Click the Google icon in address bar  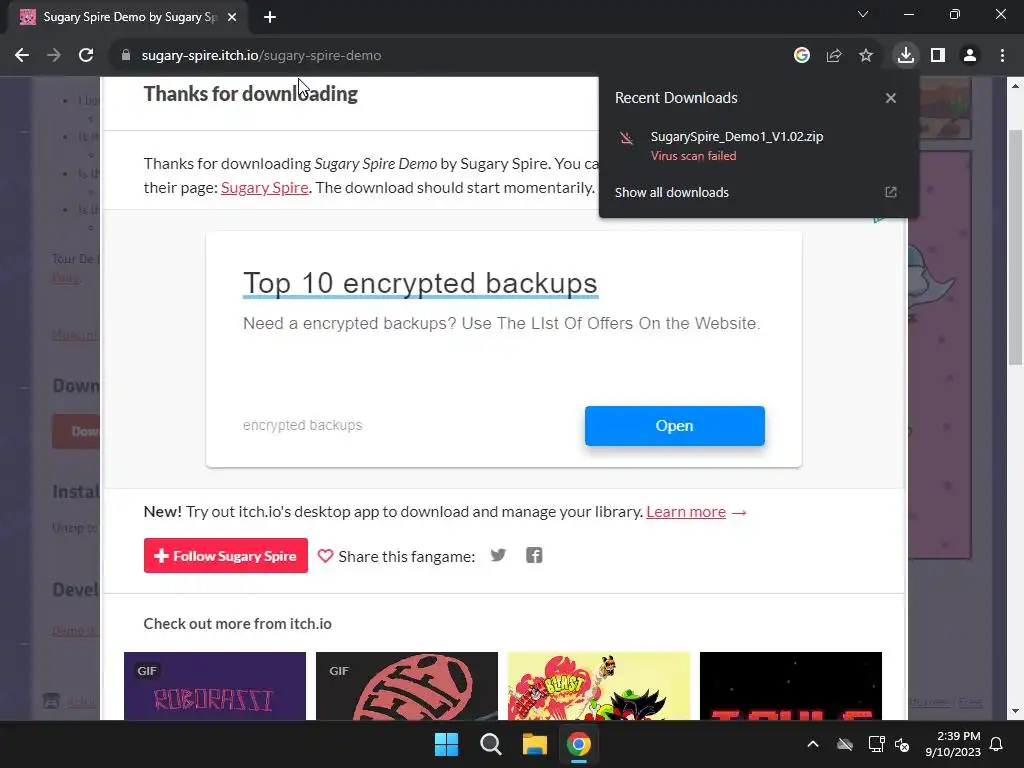802,56
